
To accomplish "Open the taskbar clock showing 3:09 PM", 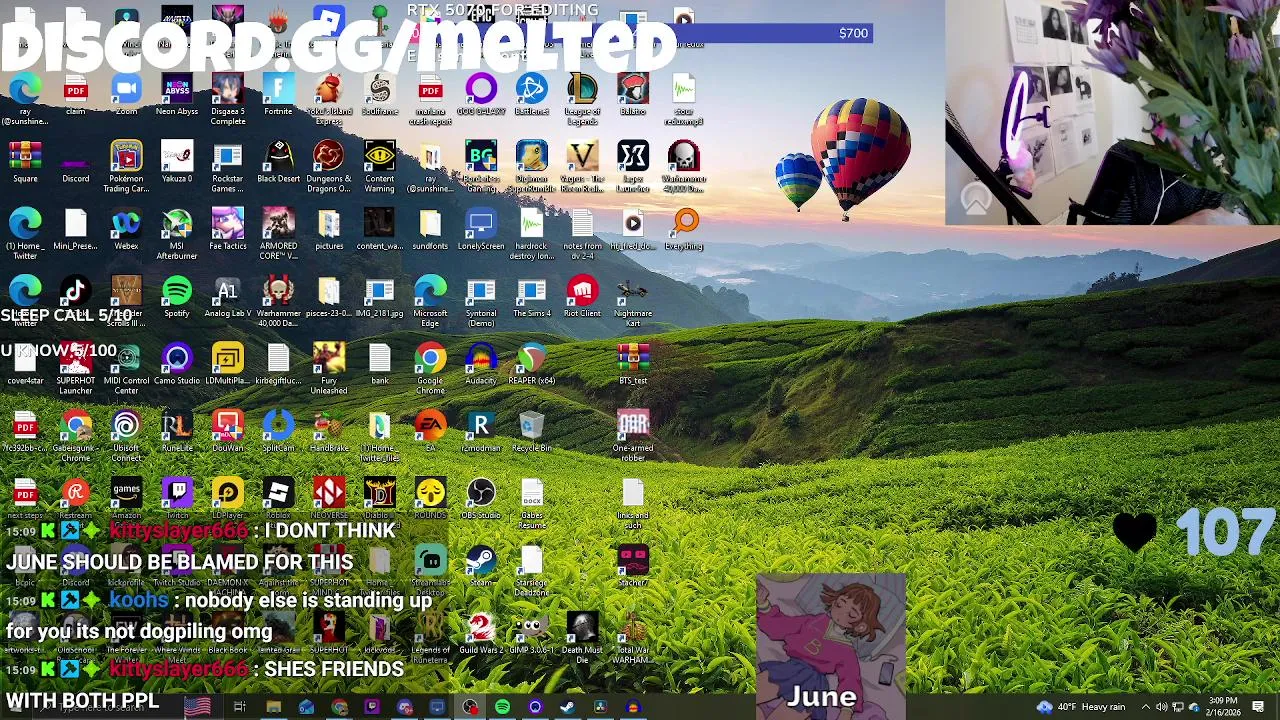I will coord(1223,707).
